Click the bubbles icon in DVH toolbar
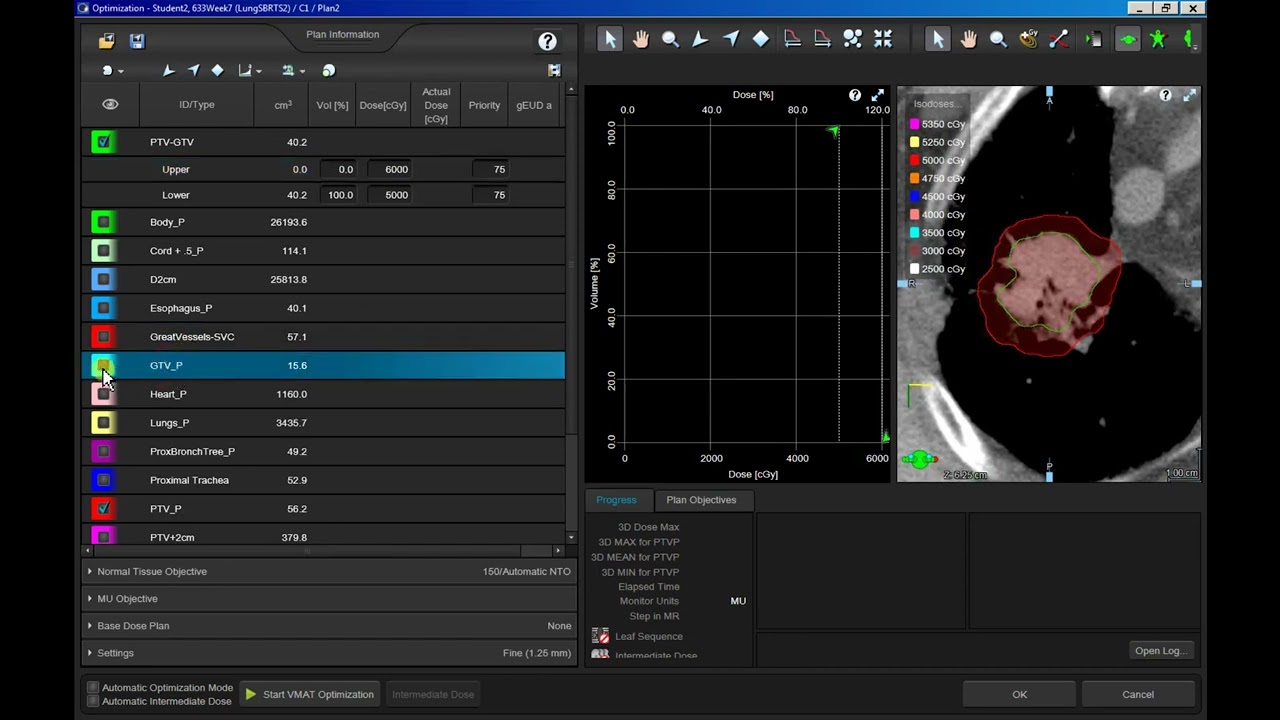Viewport: 1280px width, 720px height. point(852,39)
